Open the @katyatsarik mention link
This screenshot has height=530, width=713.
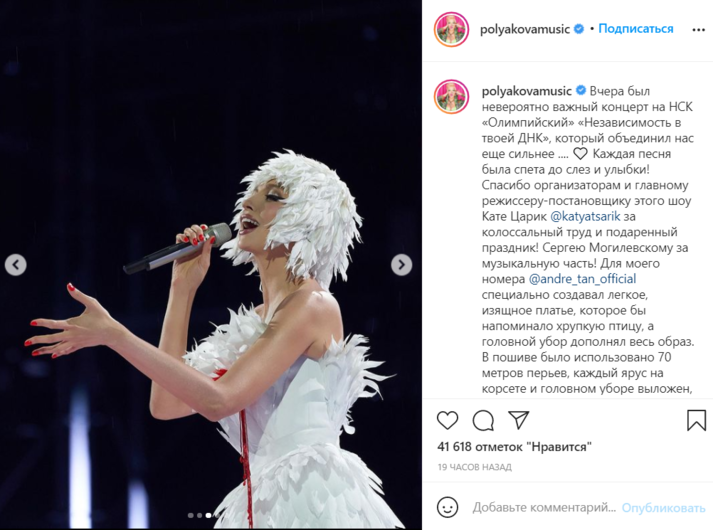585,216
